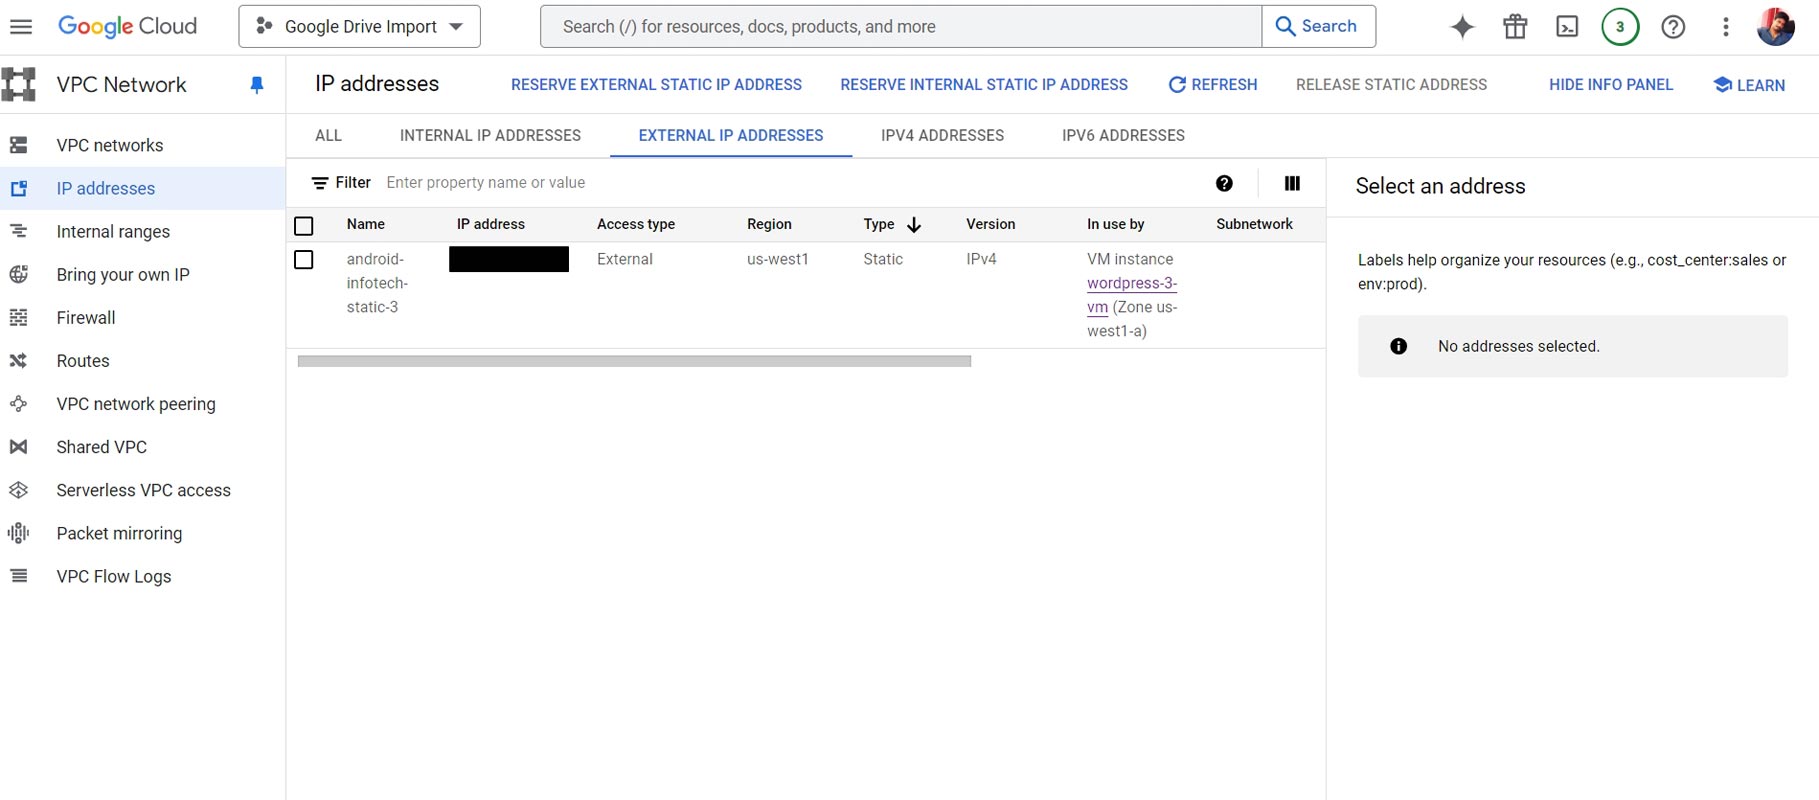
Task: Click the VPC Network product icon
Action: pyautogui.click(x=19, y=85)
